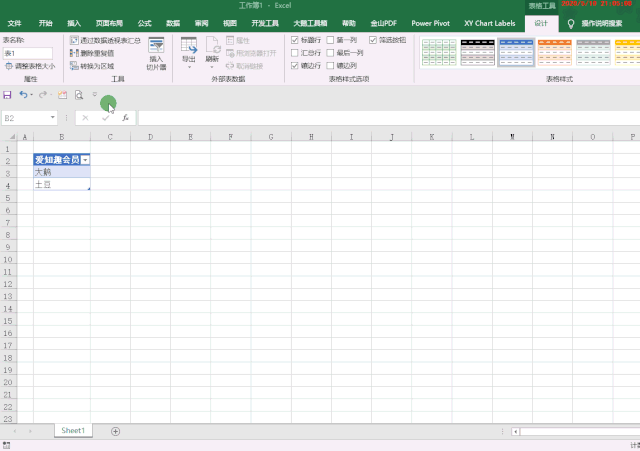Open the Name Box dropdown arrow

pyautogui.click(x=53, y=118)
